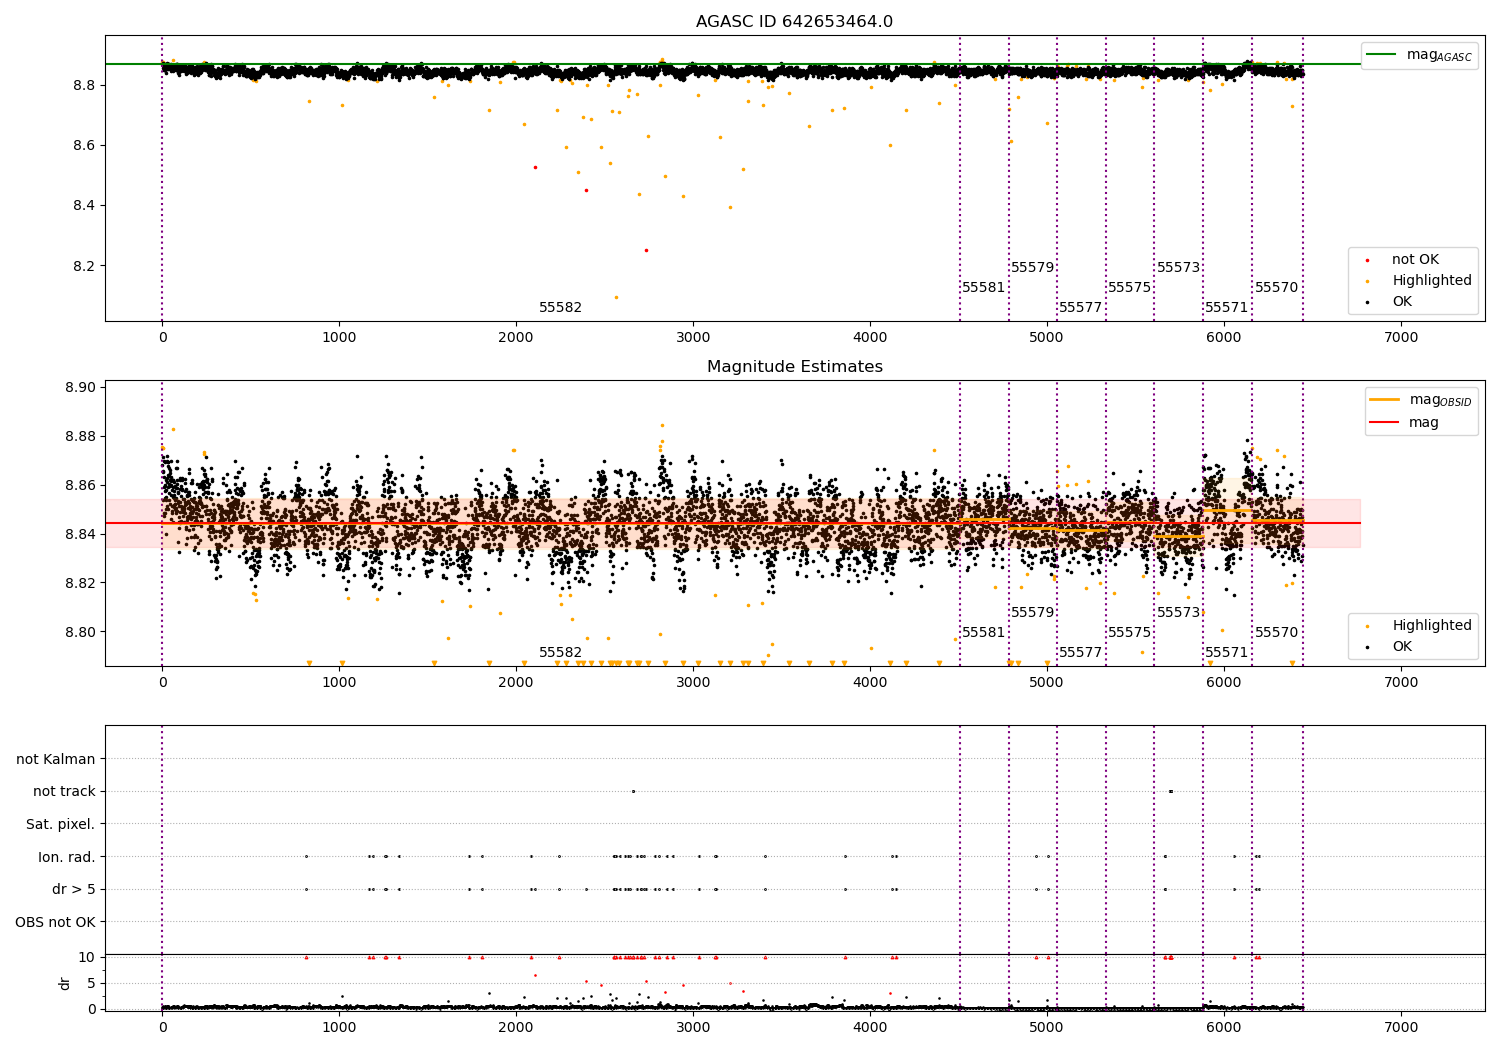Image resolution: width=1500 pixels, height=1050 pixels.
Task: Select OBSID label 55577 in the top plot
Action: click(x=1081, y=308)
